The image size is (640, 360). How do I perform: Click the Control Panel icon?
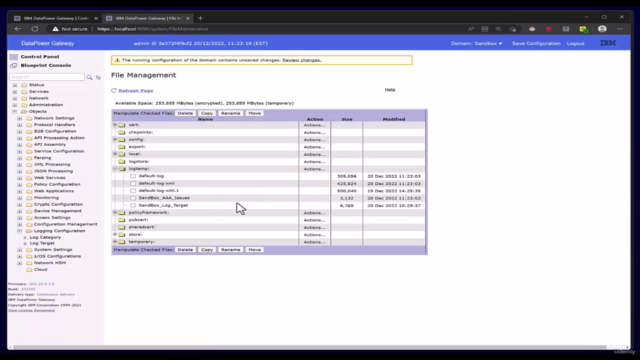[x=13, y=57]
